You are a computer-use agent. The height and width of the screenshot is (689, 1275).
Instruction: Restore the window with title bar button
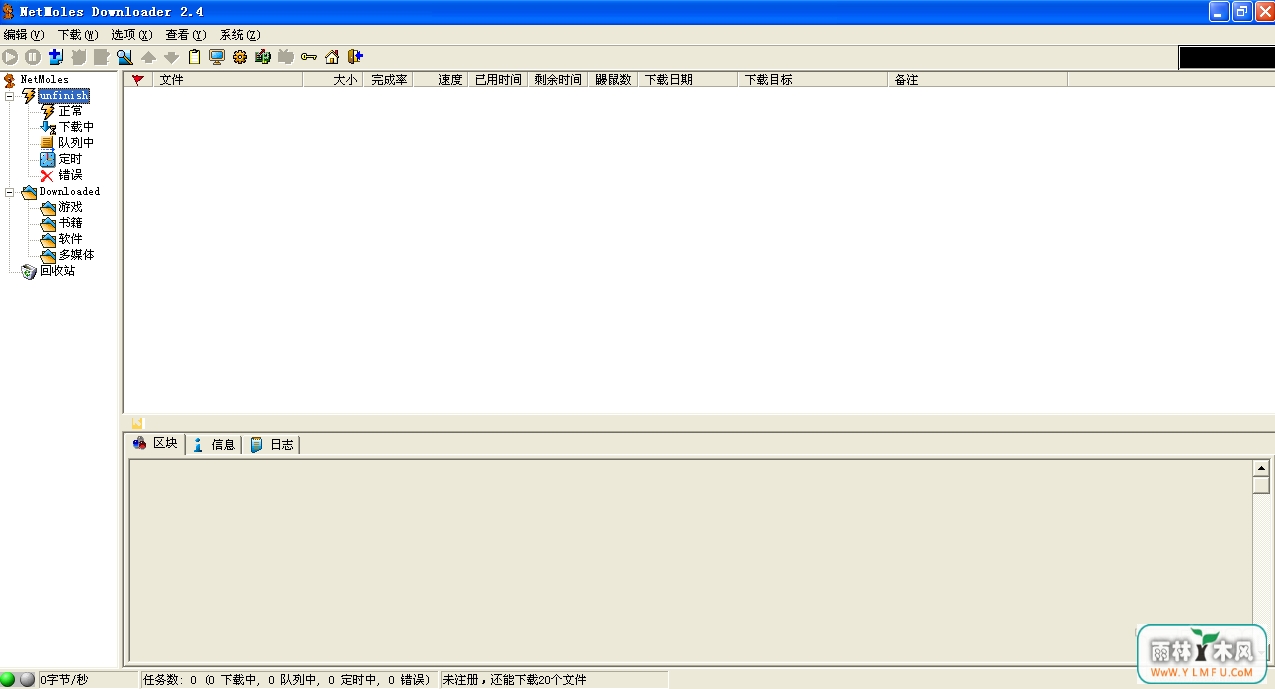(1241, 12)
